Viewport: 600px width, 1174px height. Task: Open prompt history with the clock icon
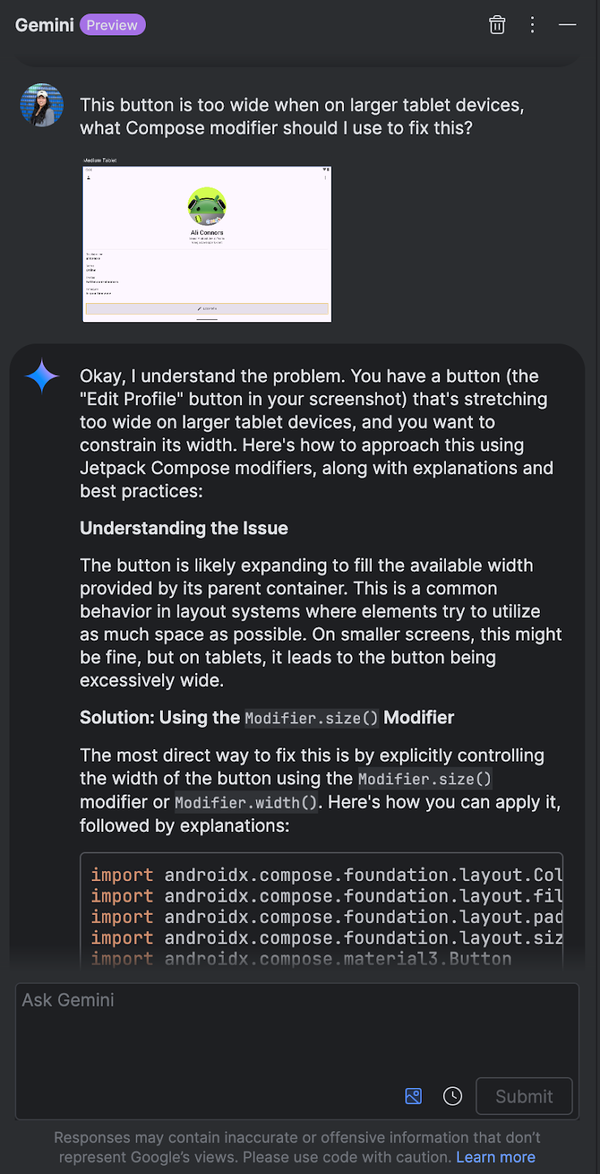pos(452,1096)
